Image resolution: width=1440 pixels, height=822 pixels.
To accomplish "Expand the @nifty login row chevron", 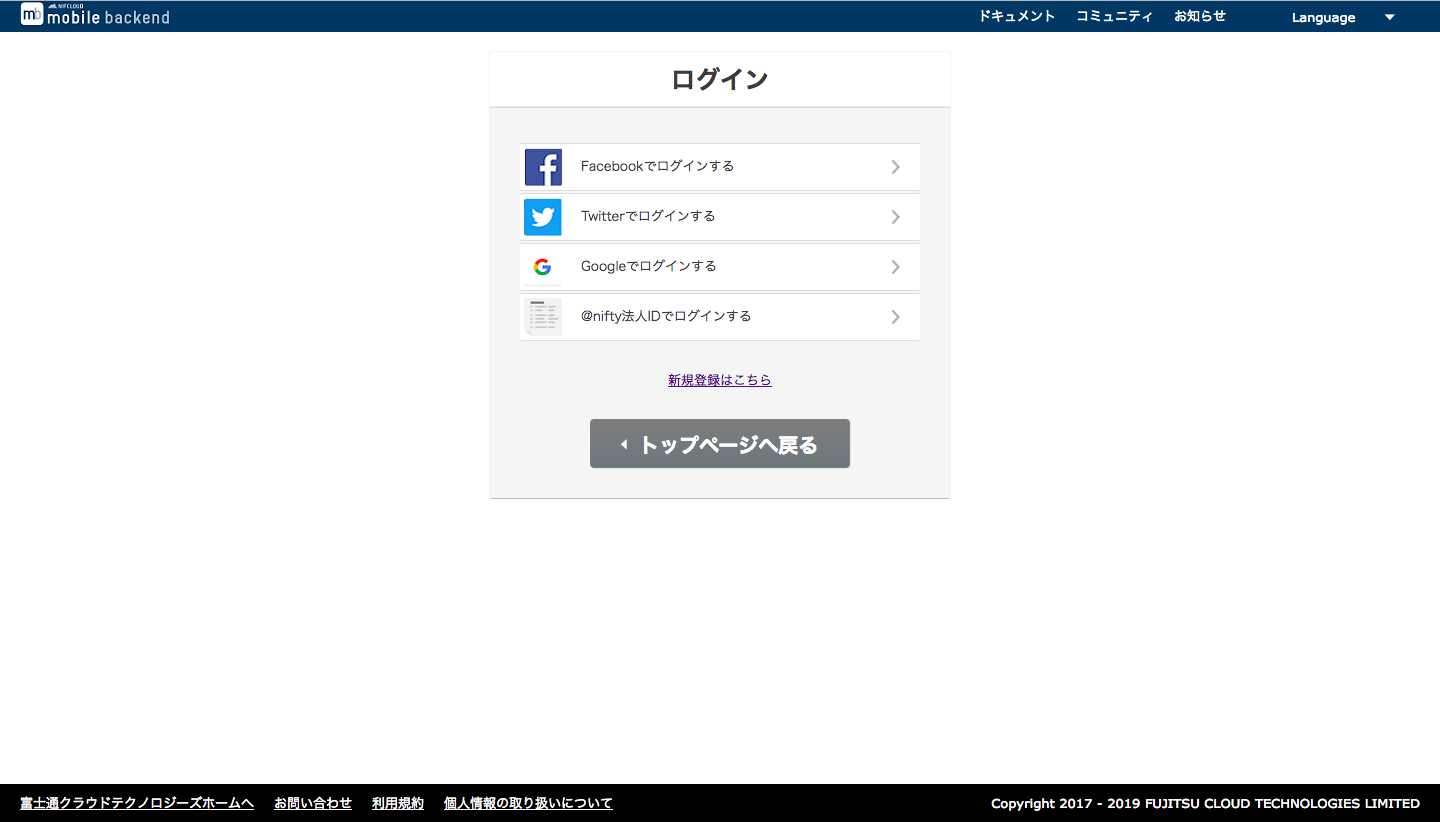I will (895, 316).
